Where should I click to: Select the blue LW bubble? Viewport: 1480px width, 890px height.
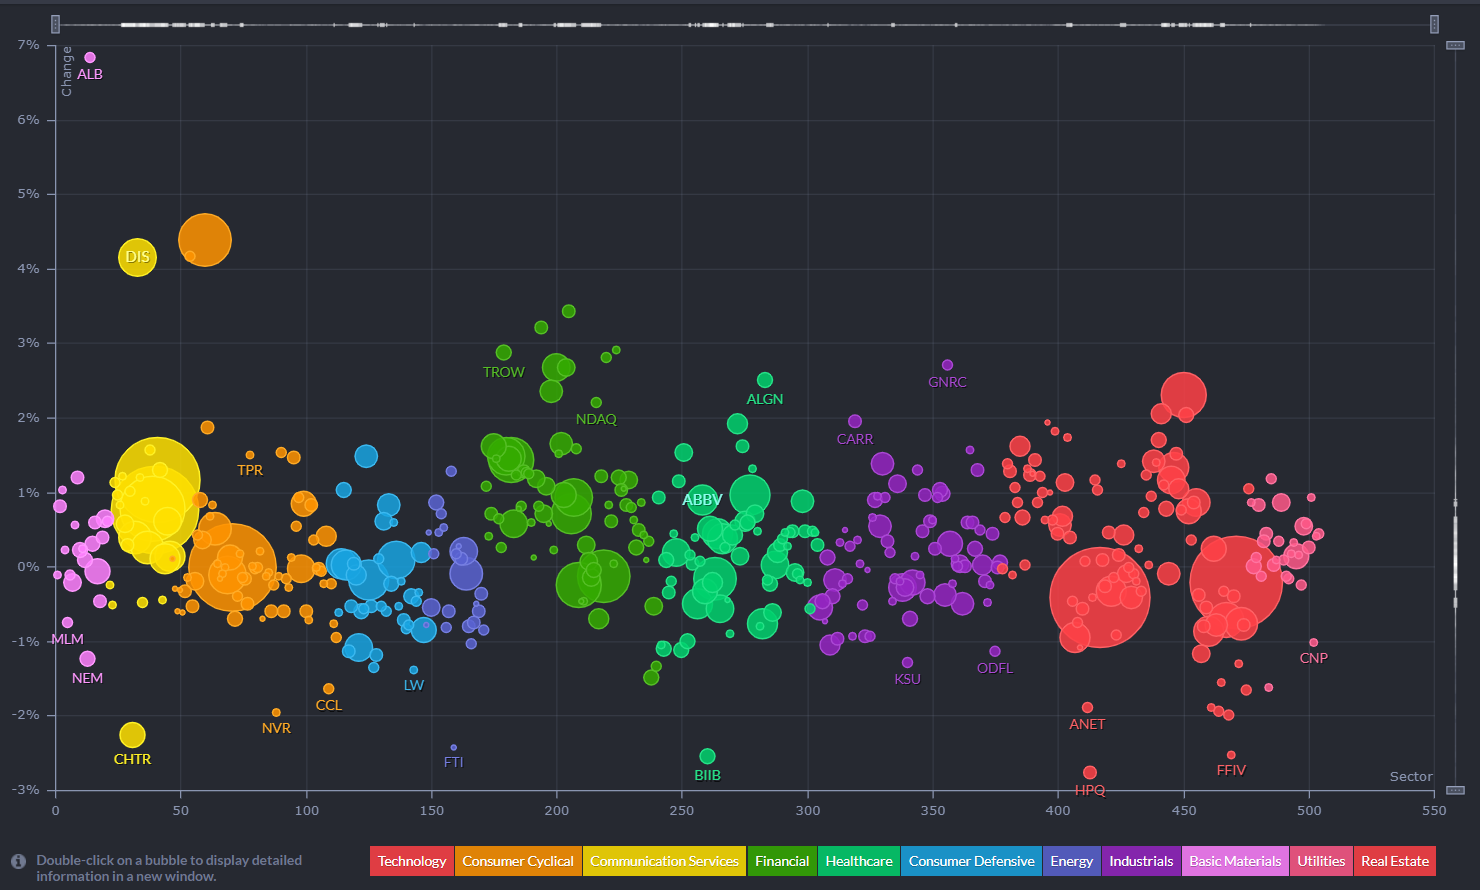pyautogui.click(x=414, y=670)
